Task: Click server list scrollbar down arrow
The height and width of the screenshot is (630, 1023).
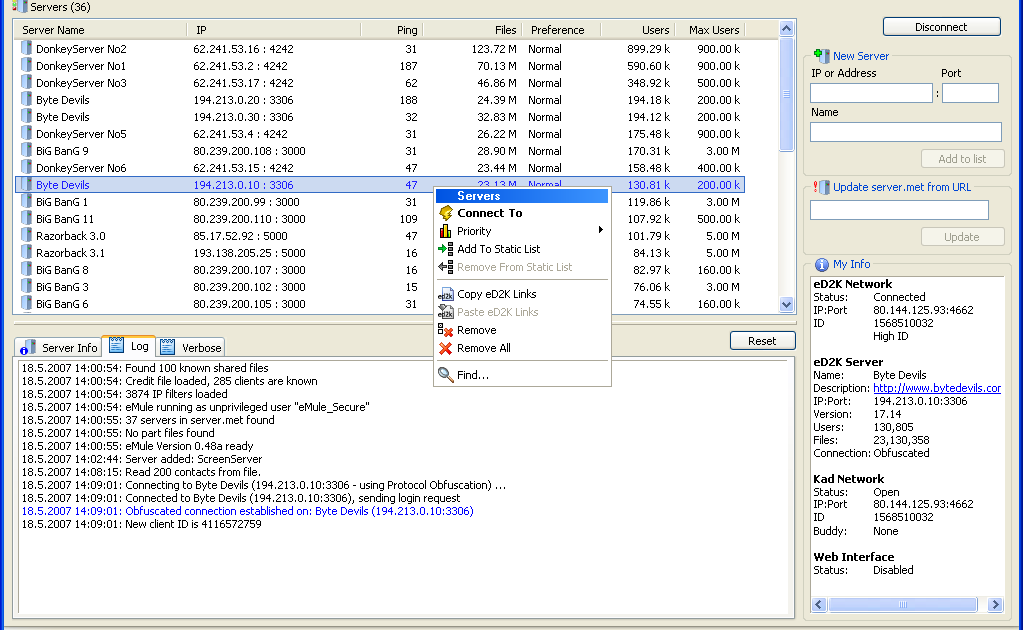Action: point(786,304)
